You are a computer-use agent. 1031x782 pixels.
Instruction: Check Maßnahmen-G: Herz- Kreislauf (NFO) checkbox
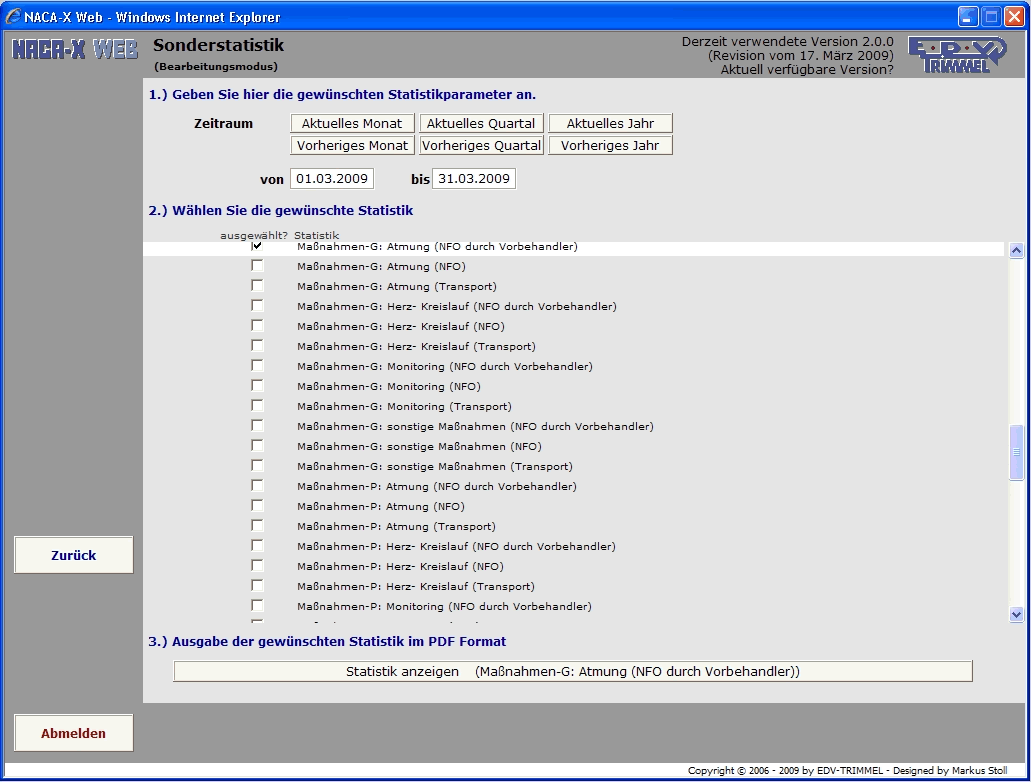pos(257,326)
